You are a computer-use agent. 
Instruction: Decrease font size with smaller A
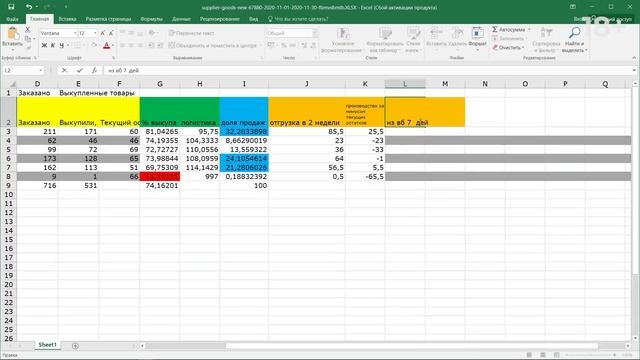point(111,33)
